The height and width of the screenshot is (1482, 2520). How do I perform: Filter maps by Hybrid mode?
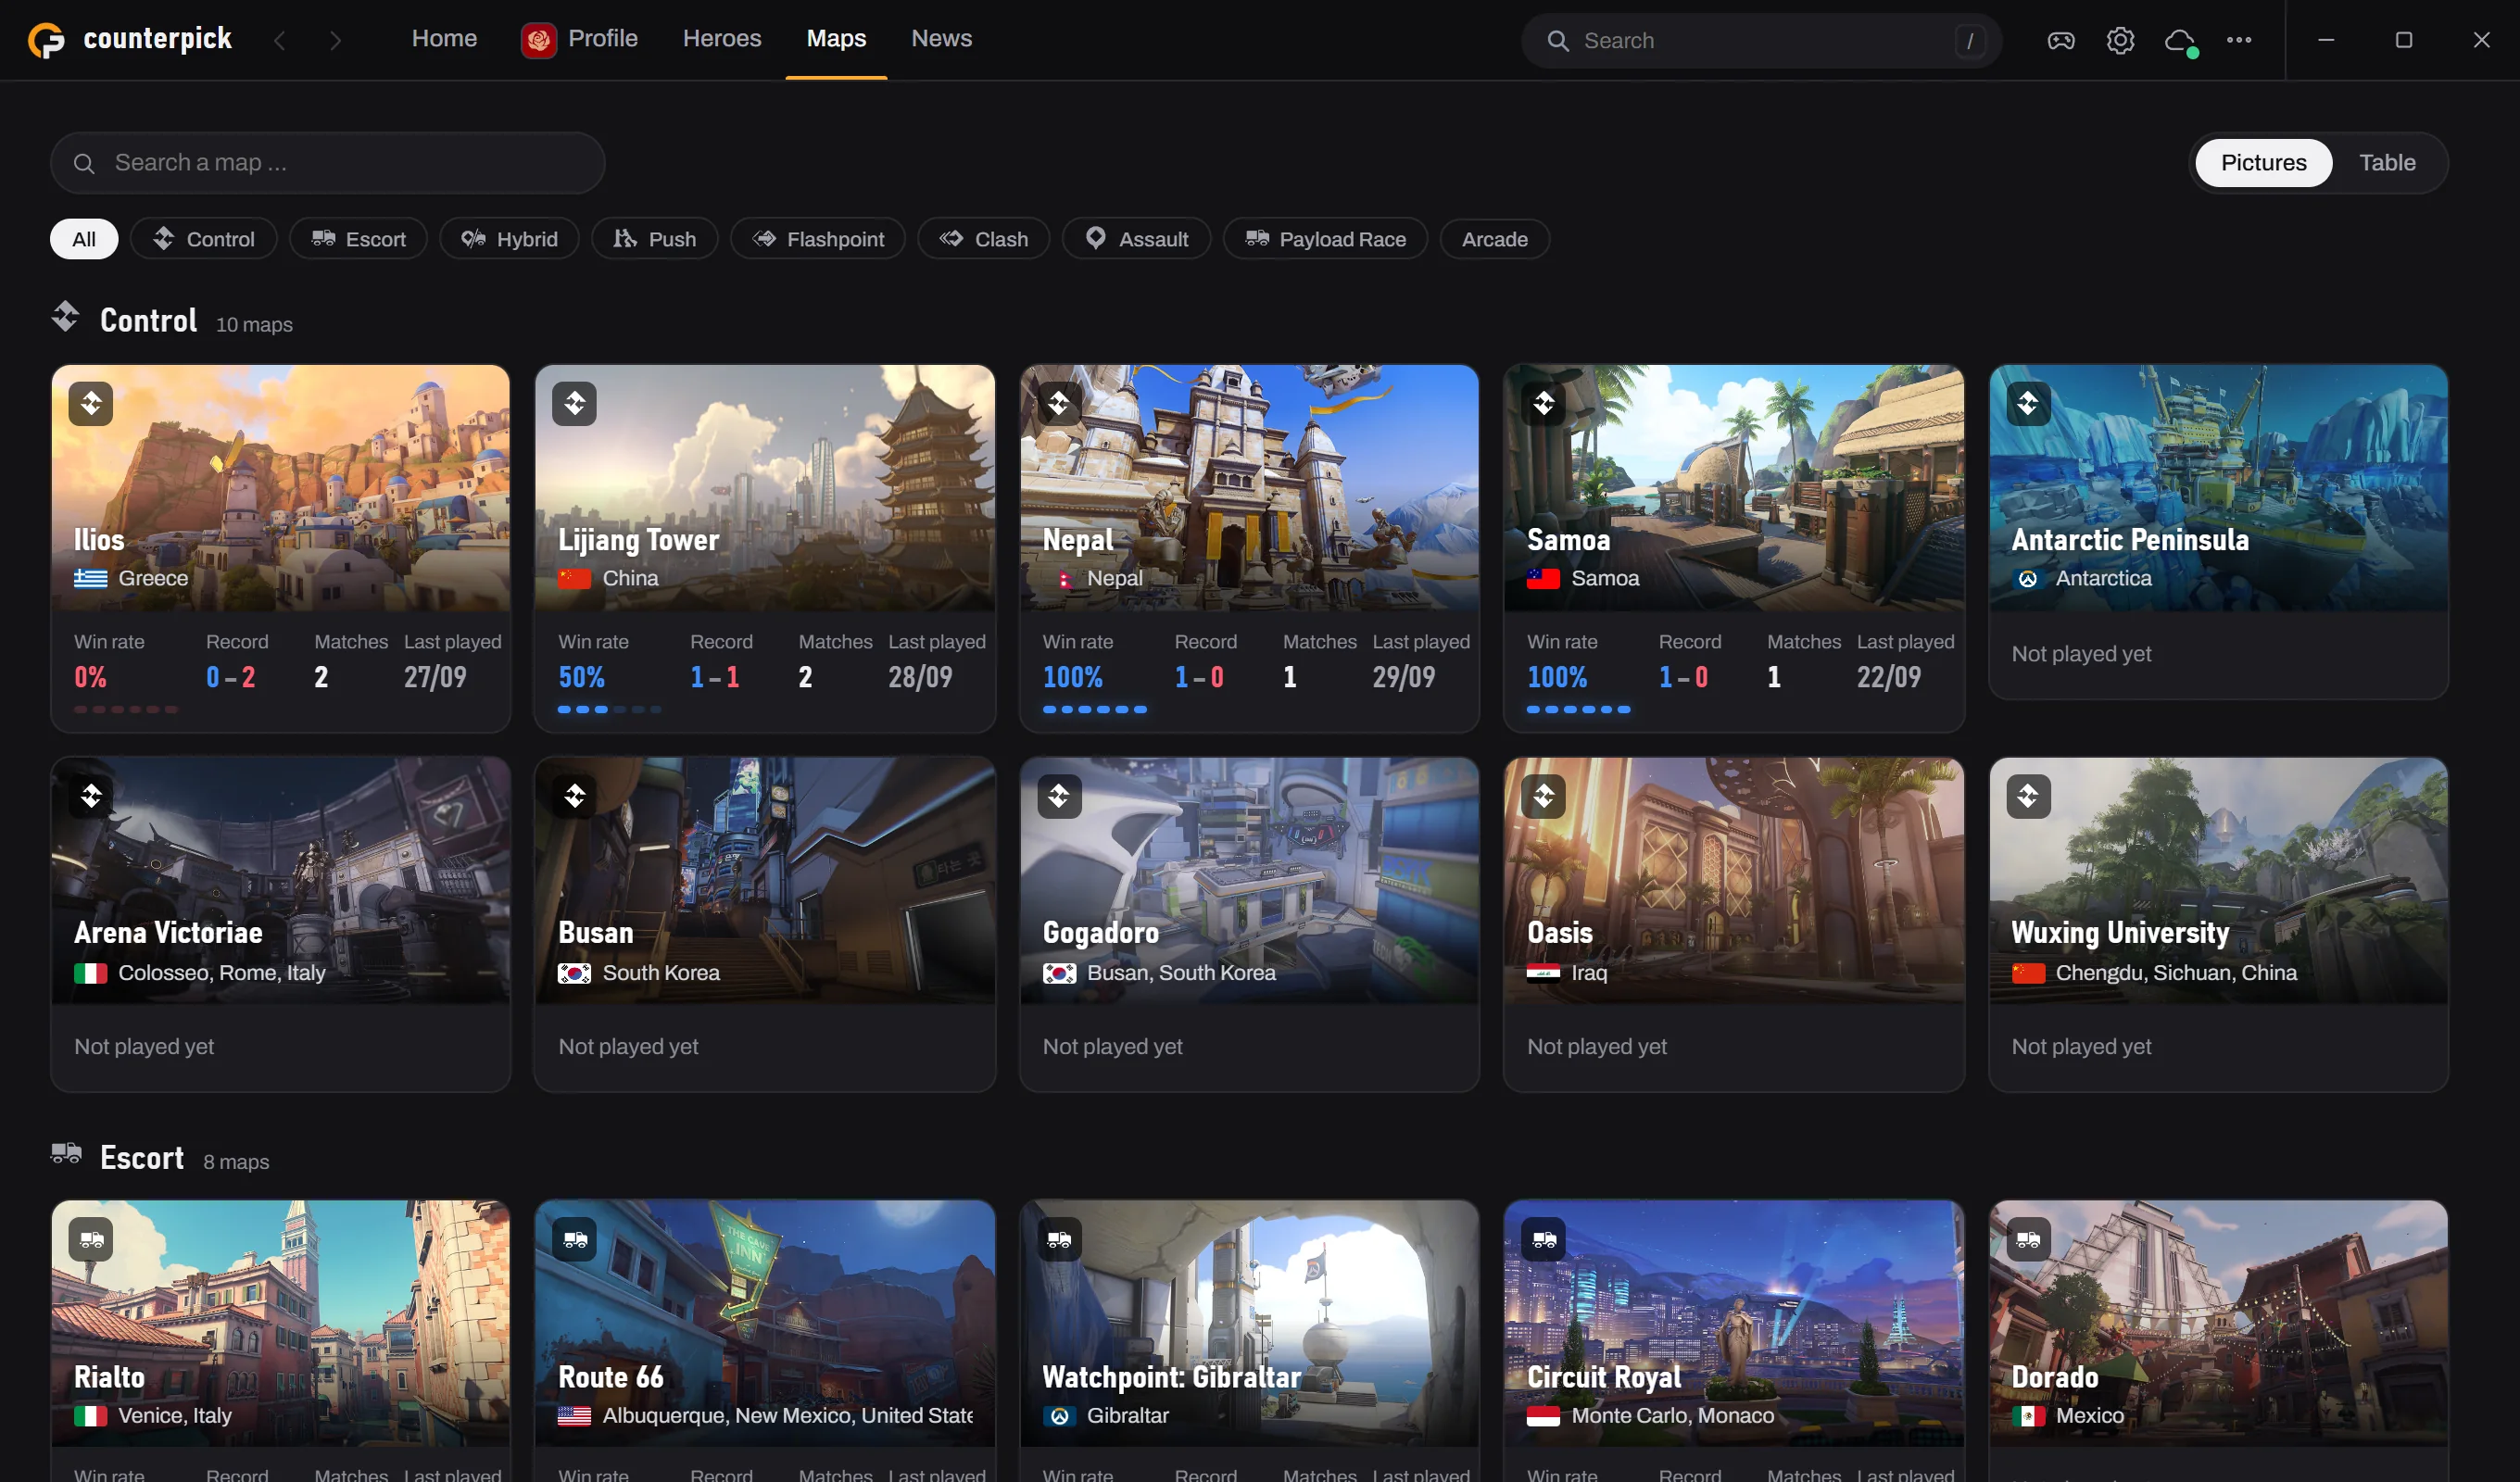click(509, 239)
